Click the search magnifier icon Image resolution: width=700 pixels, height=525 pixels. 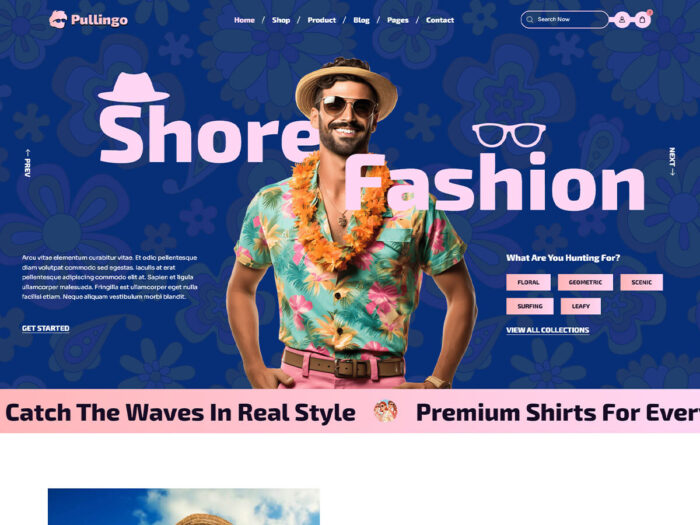pyautogui.click(x=529, y=20)
